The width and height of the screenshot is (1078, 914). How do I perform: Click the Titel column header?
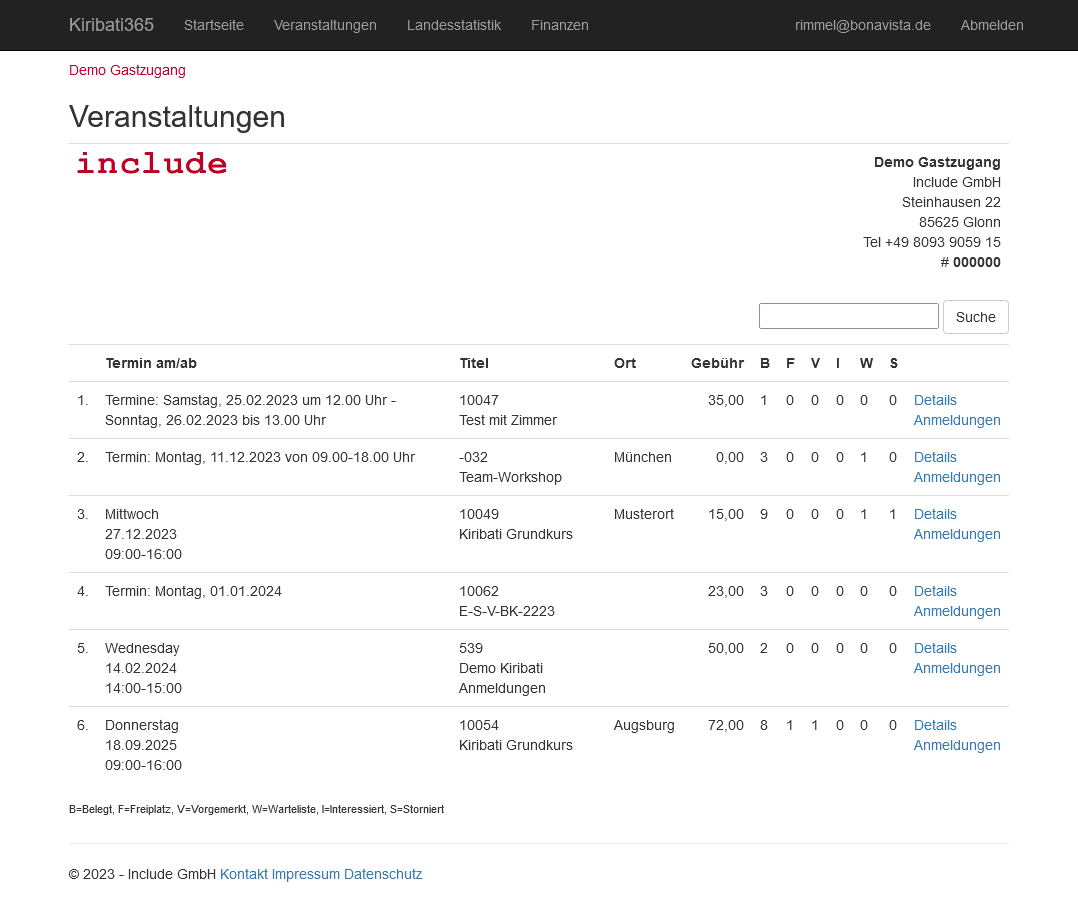click(474, 363)
